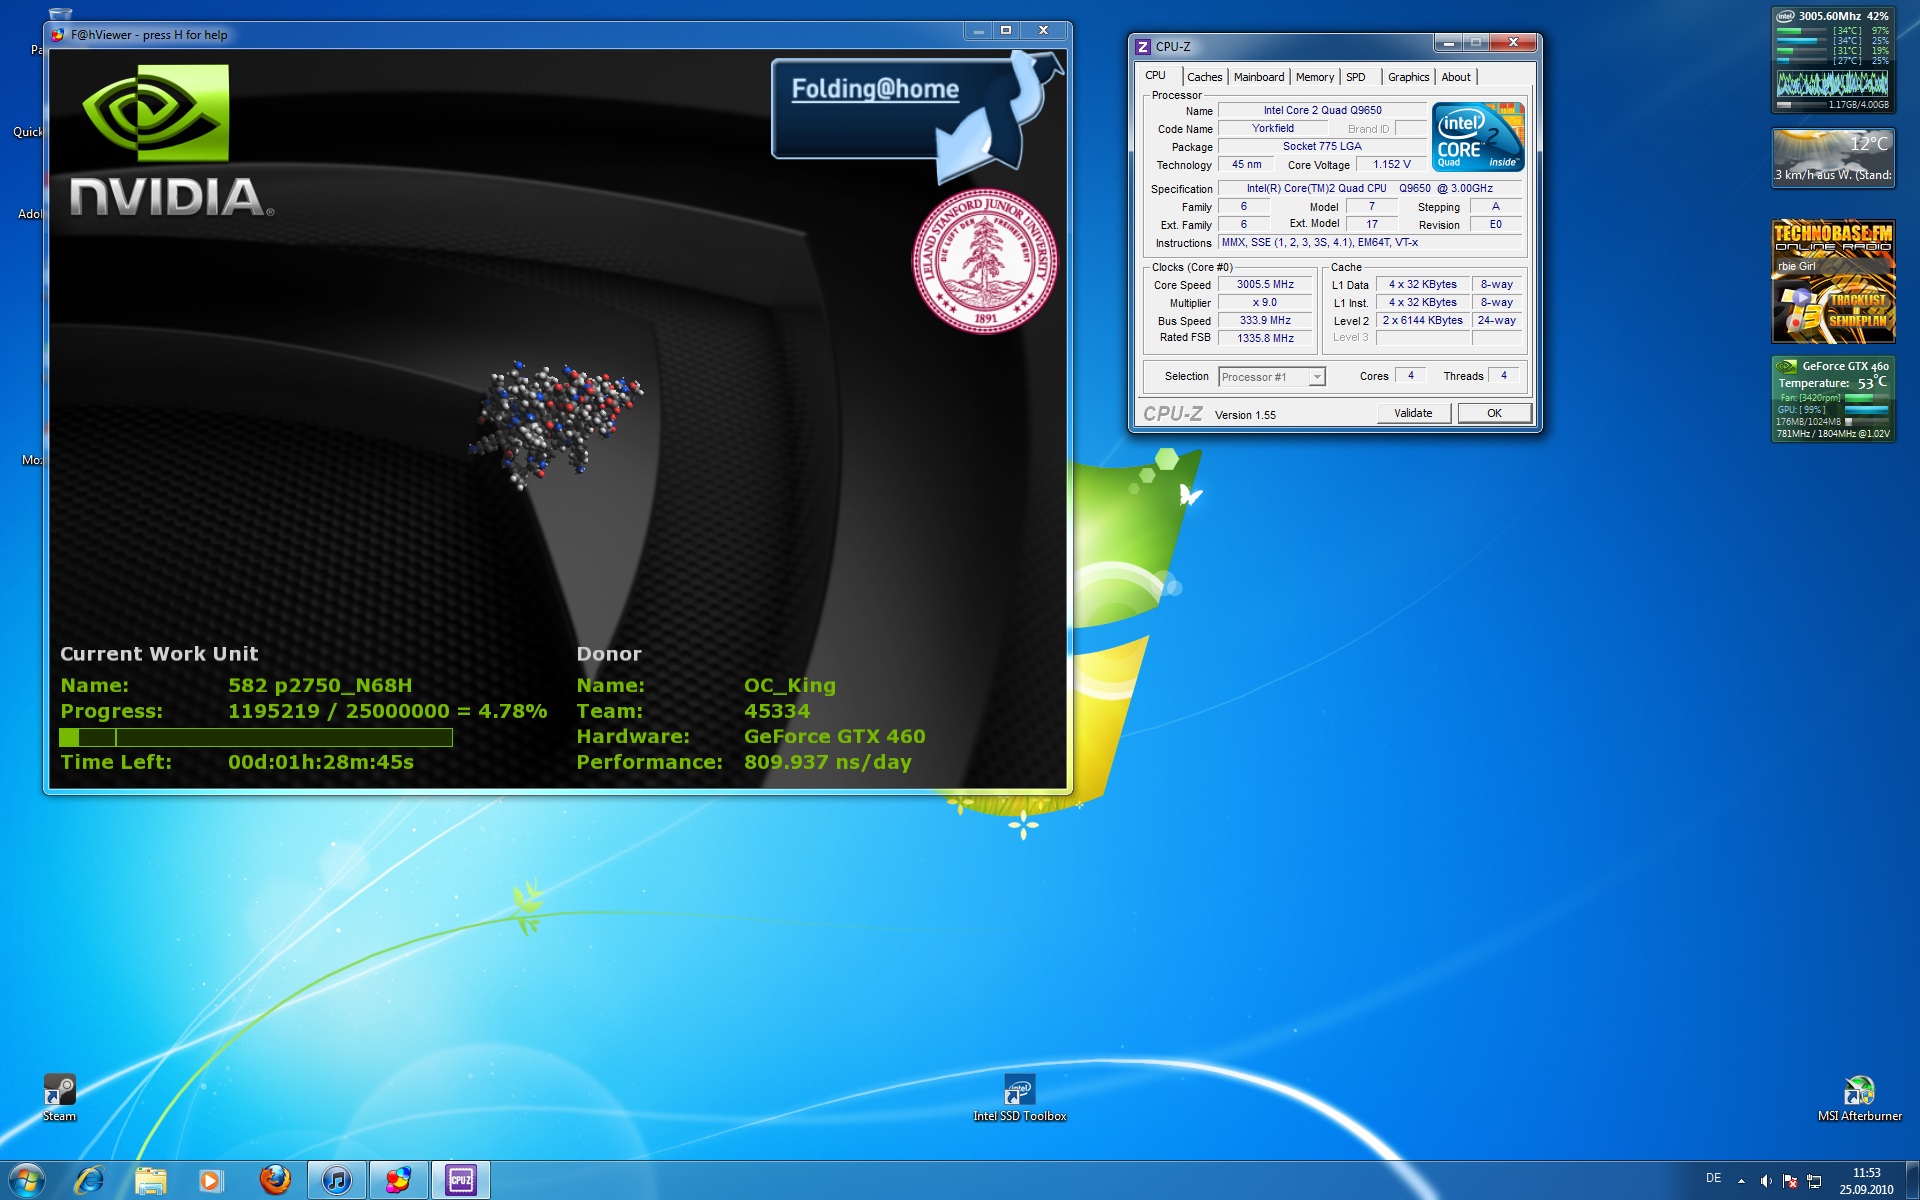The height and width of the screenshot is (1200, 1920).
Task: Click CPU-Z taskbar button
Action: tap(460, 1180)
